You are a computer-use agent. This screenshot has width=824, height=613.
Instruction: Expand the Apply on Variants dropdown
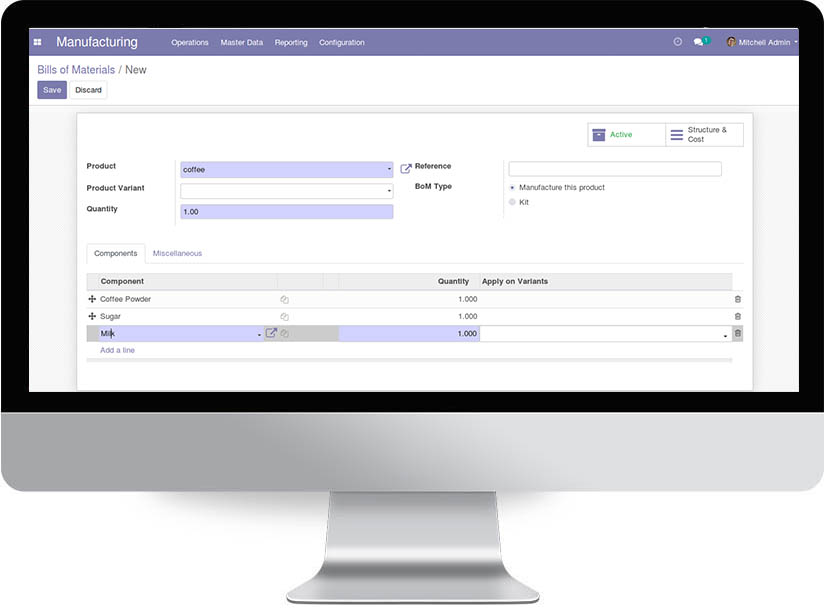(x=725, y=335)
